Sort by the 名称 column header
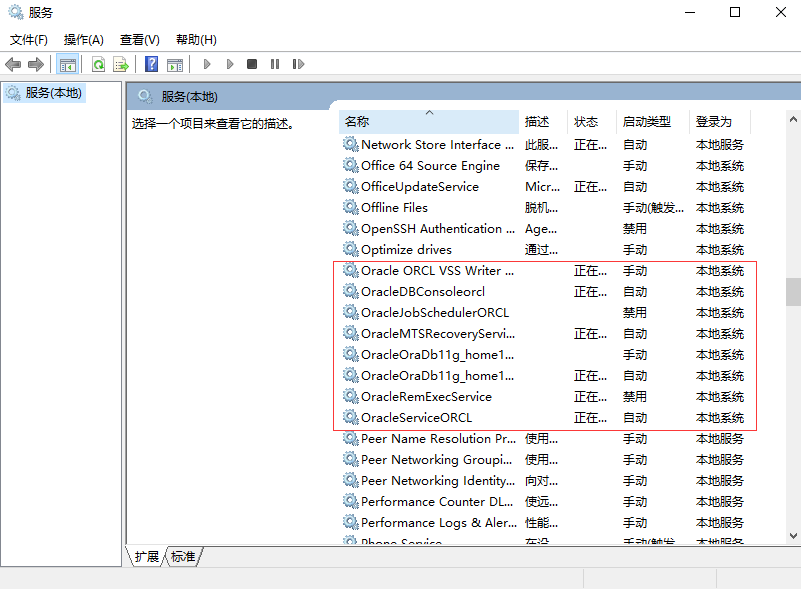This screenshot has height=589, width=801. point(429,122)
